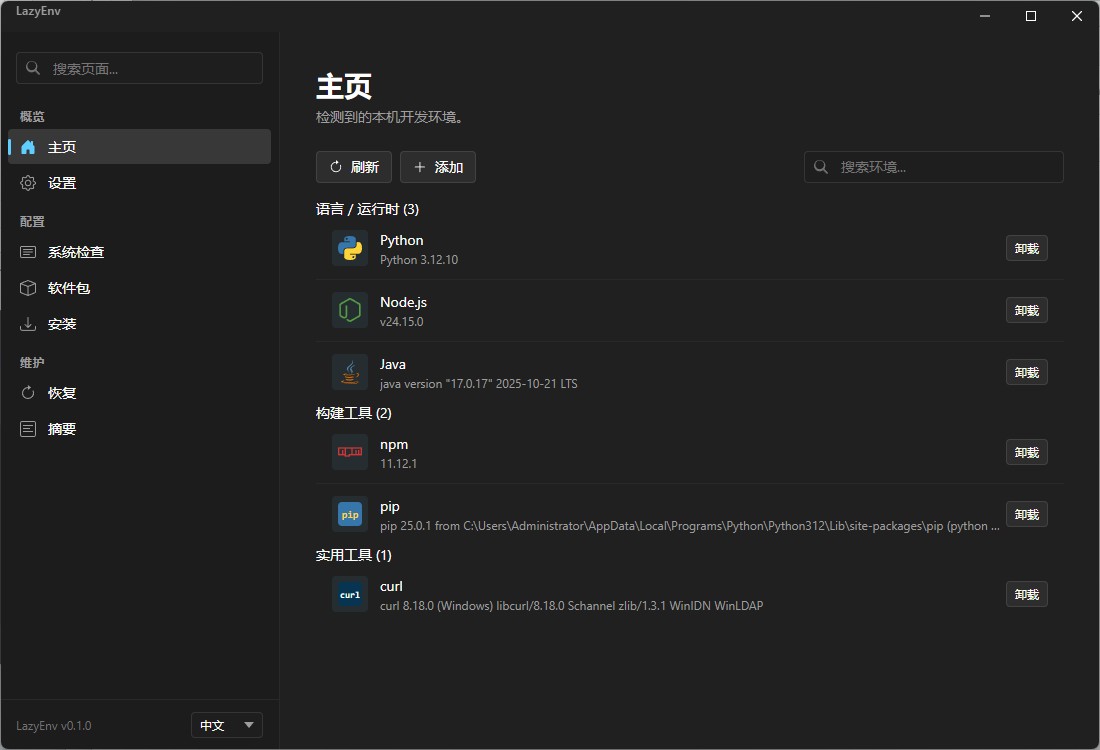Screen dimensions: 1100x750
Task: Open the 摘要 page
Action: [x=139, y=429]
